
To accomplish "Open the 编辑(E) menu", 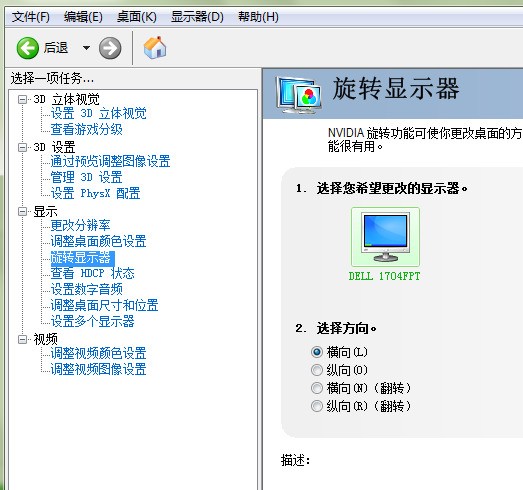I will 83,17.
